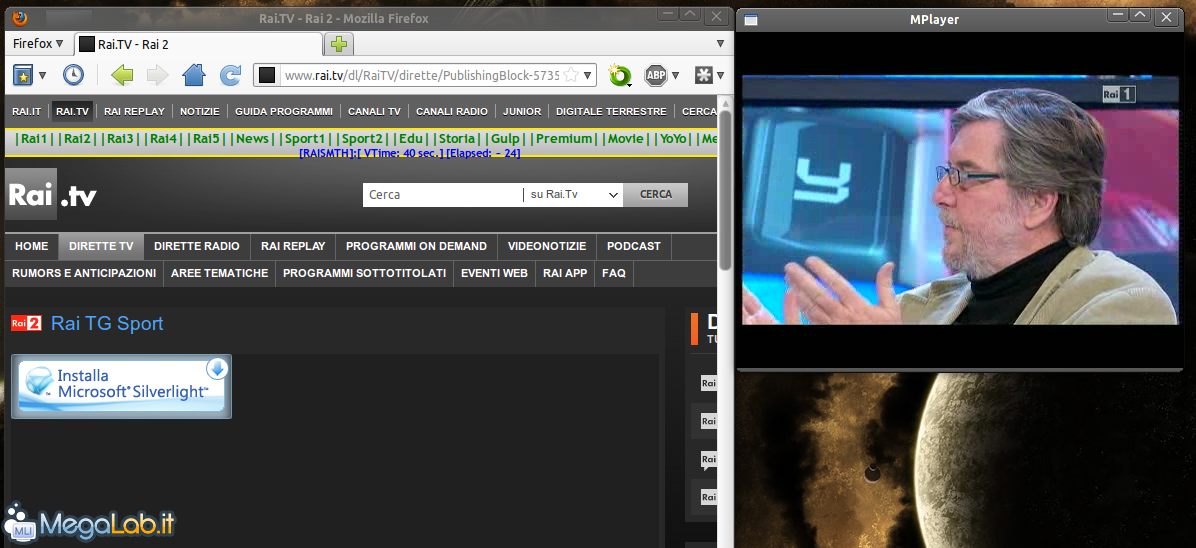Open the DIRETTE RADIO menu item

point(197,247)
